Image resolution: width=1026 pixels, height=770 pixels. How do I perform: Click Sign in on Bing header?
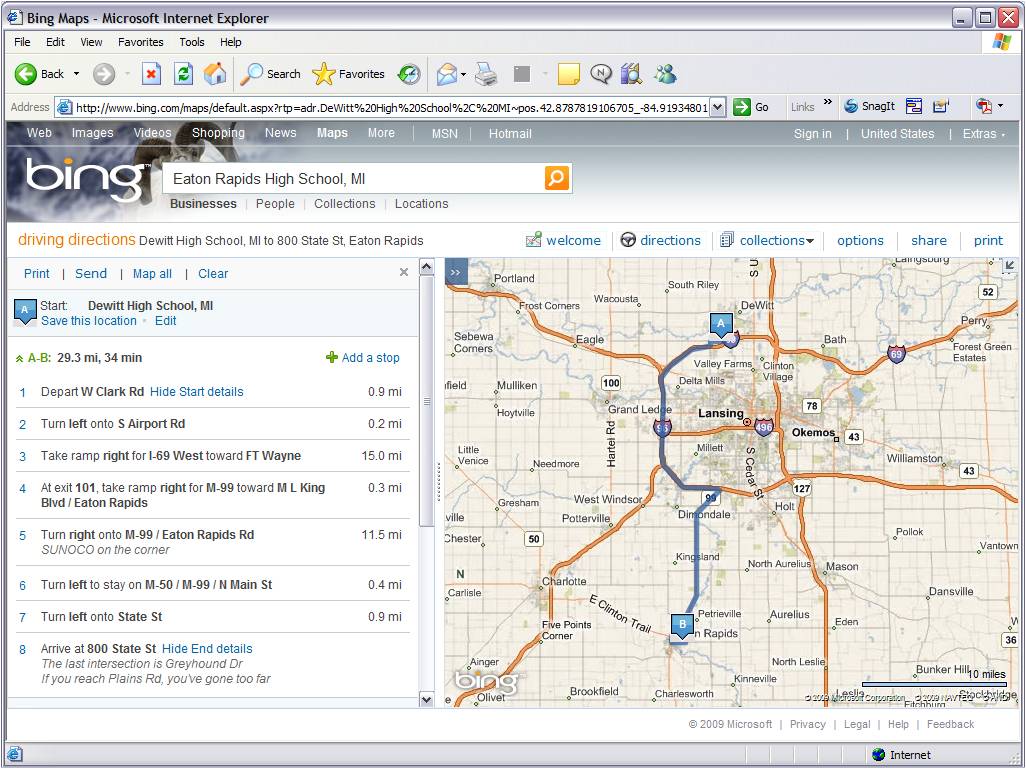(x=813, y=133)
